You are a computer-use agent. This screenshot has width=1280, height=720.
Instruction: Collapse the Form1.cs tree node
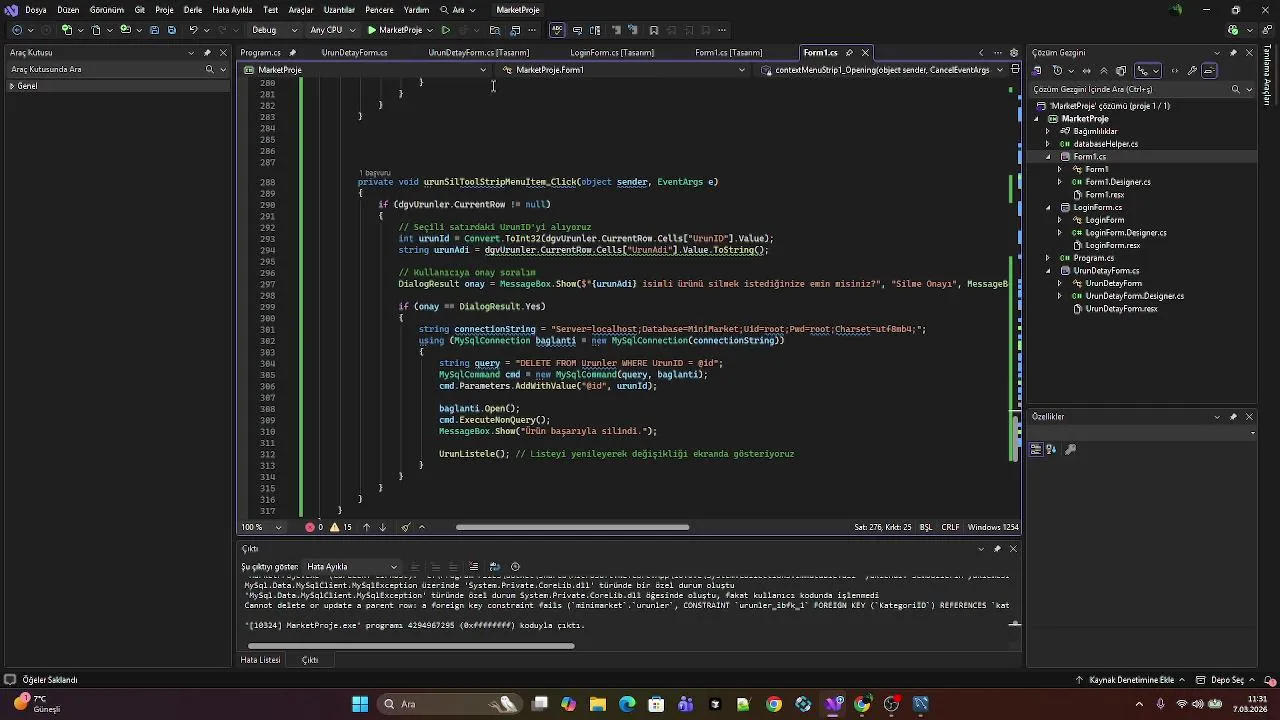(x=1048, y=157)
